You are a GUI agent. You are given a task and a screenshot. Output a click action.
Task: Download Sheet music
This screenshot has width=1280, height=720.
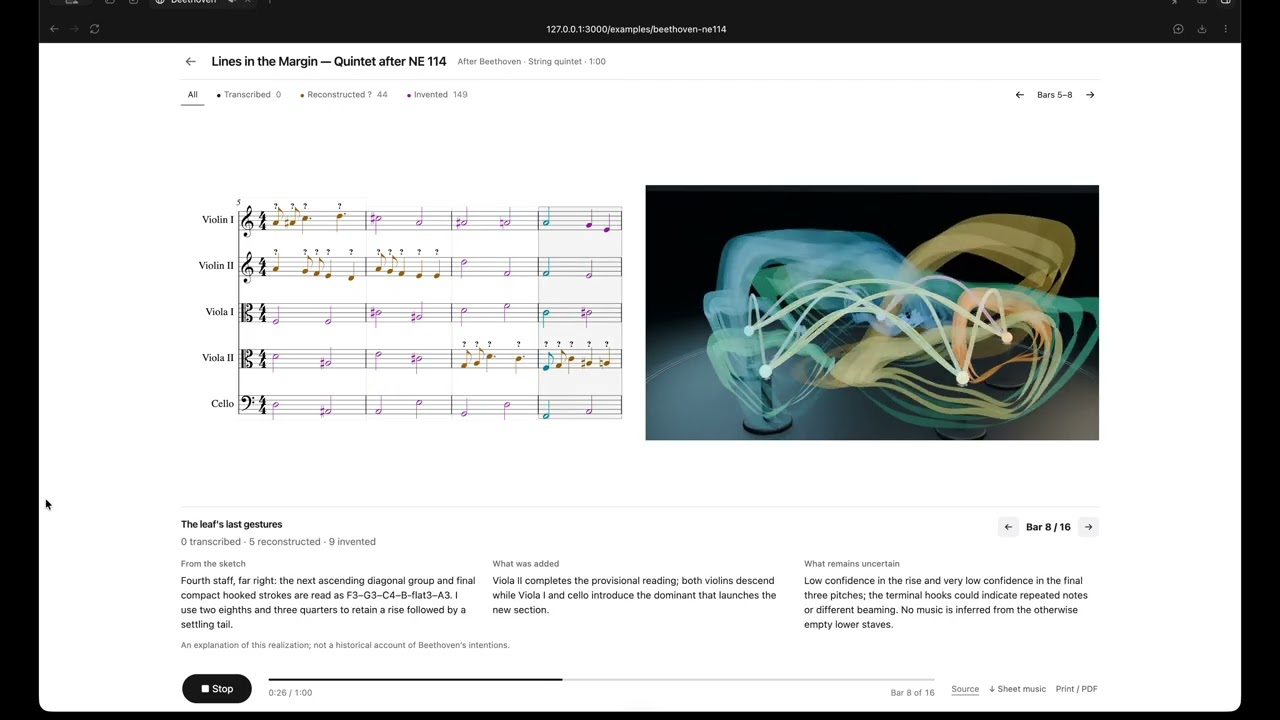click(1017, 689)
